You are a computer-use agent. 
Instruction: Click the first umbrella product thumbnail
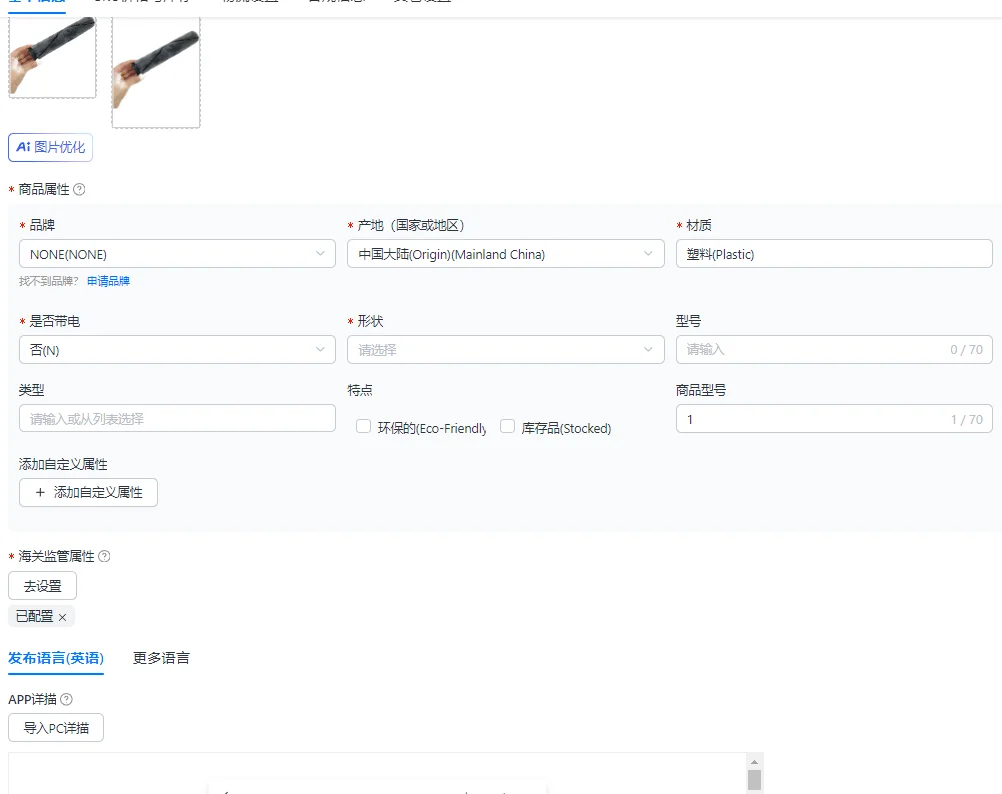tap(52, 57)
